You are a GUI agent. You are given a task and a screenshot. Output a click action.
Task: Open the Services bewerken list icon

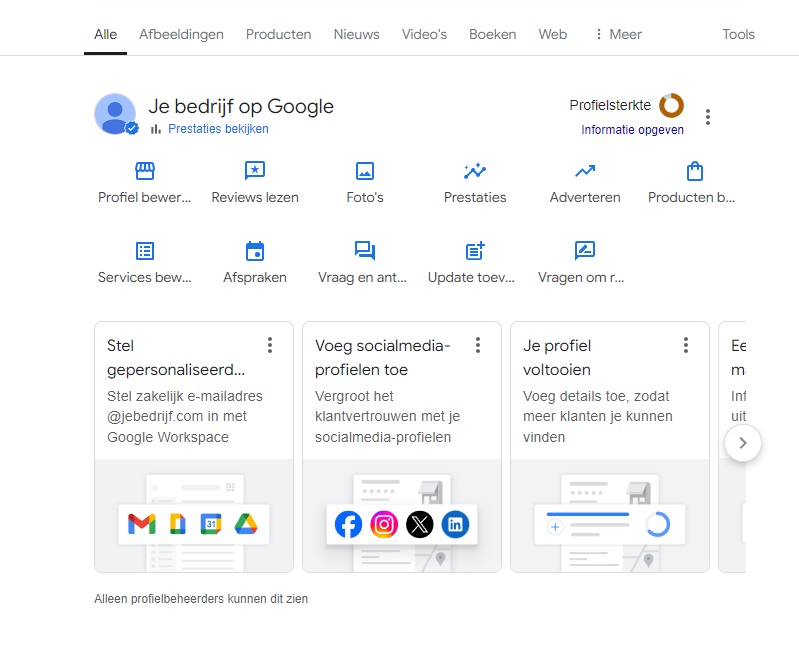[x=145, y=251]
